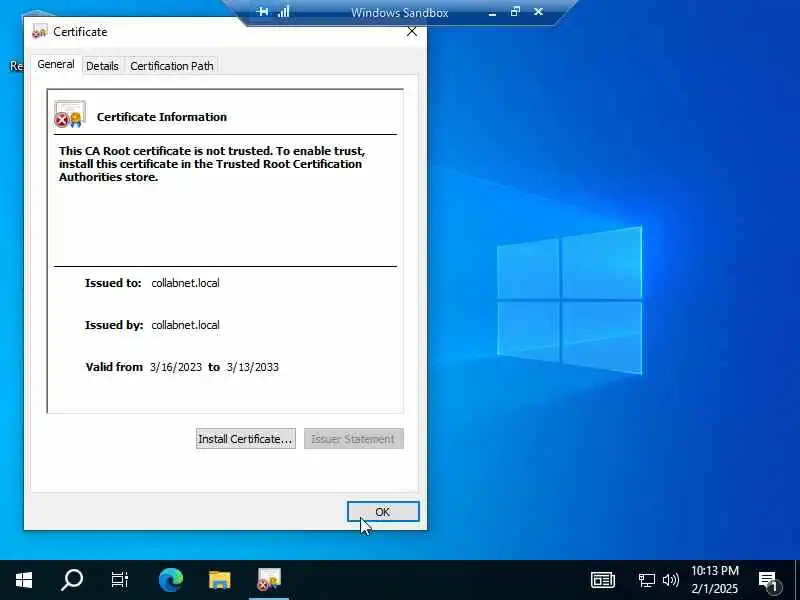Image resolution: width=800 pixels, height=600 pixels.
Task: Click the expiry date 3/13/2033
Action: (x=253, y=367)
